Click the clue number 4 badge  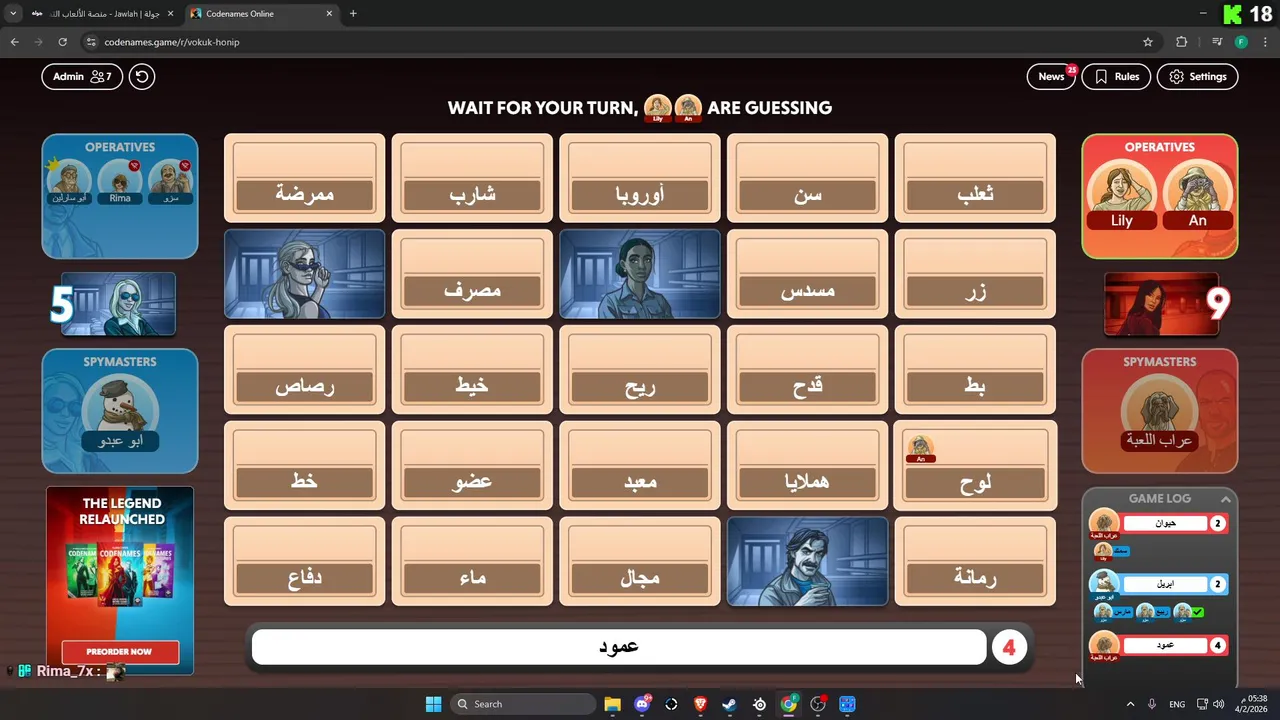[x=1009, y=647]
